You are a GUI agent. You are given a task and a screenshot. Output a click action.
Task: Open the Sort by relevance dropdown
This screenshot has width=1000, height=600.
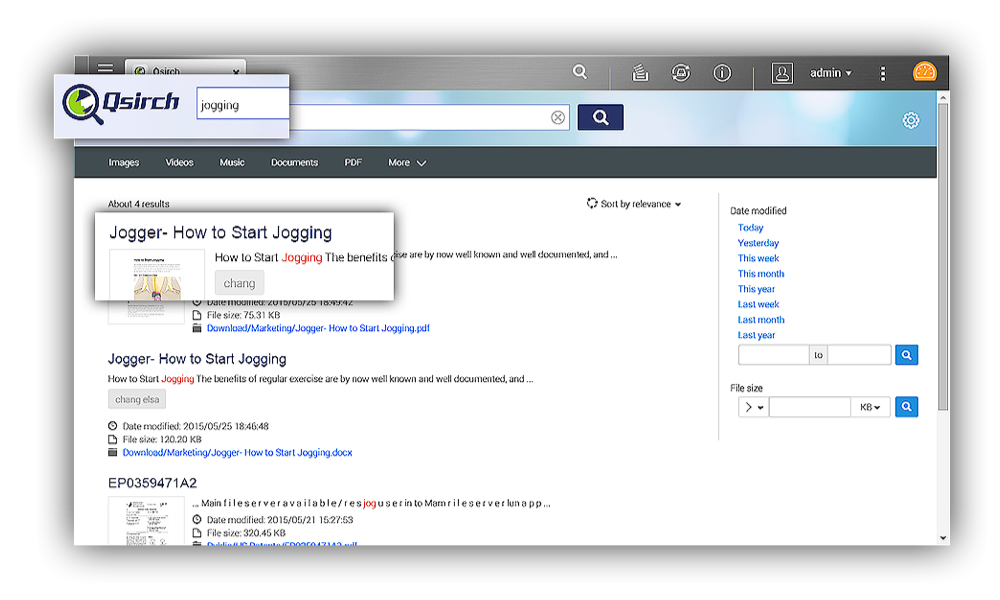[x=634, y=203]
